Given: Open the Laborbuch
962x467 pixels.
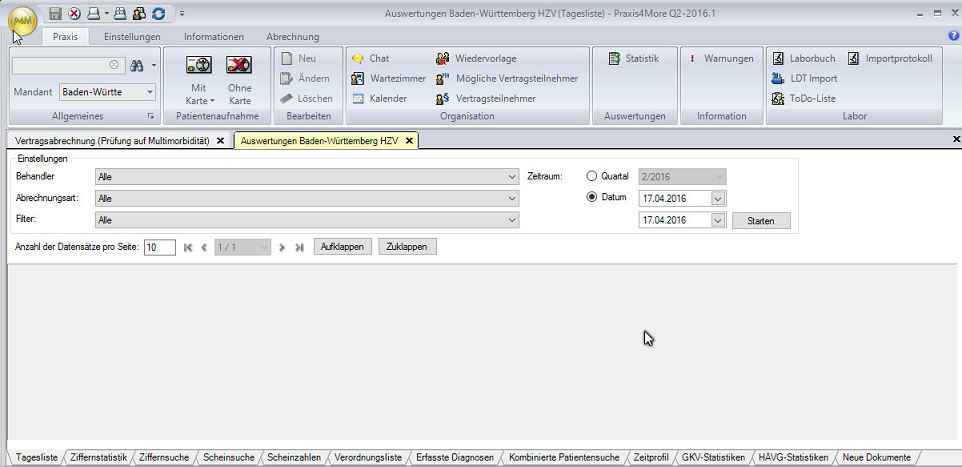Looking at the screenshot, I should [x=804, y=59].
